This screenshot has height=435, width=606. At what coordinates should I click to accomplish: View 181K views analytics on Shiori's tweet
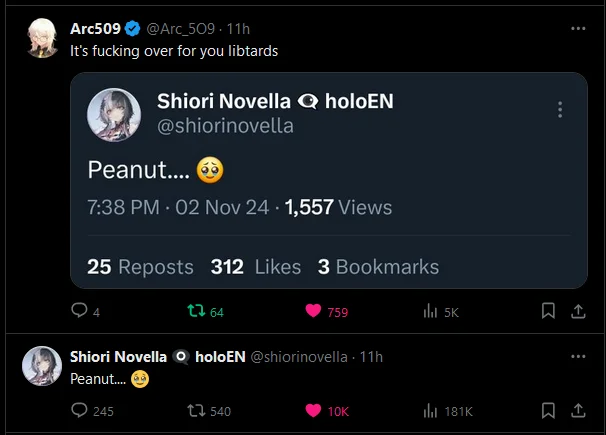[x=431, y=410]
